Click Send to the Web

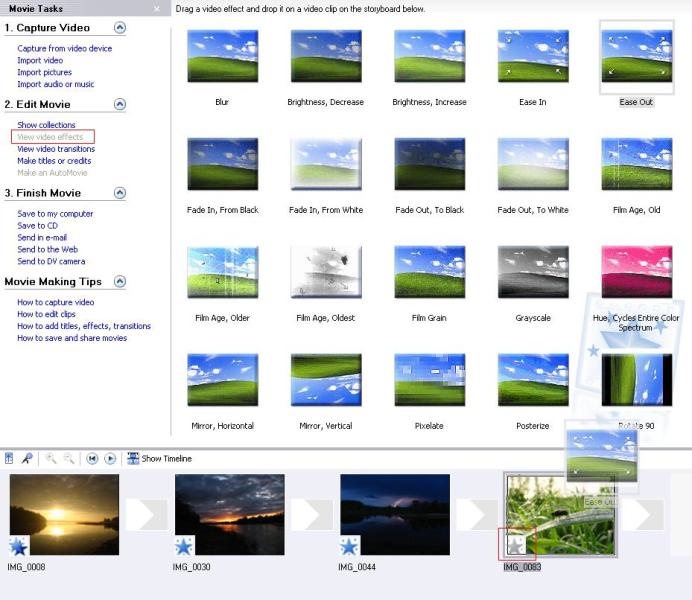tap(48, 250)
